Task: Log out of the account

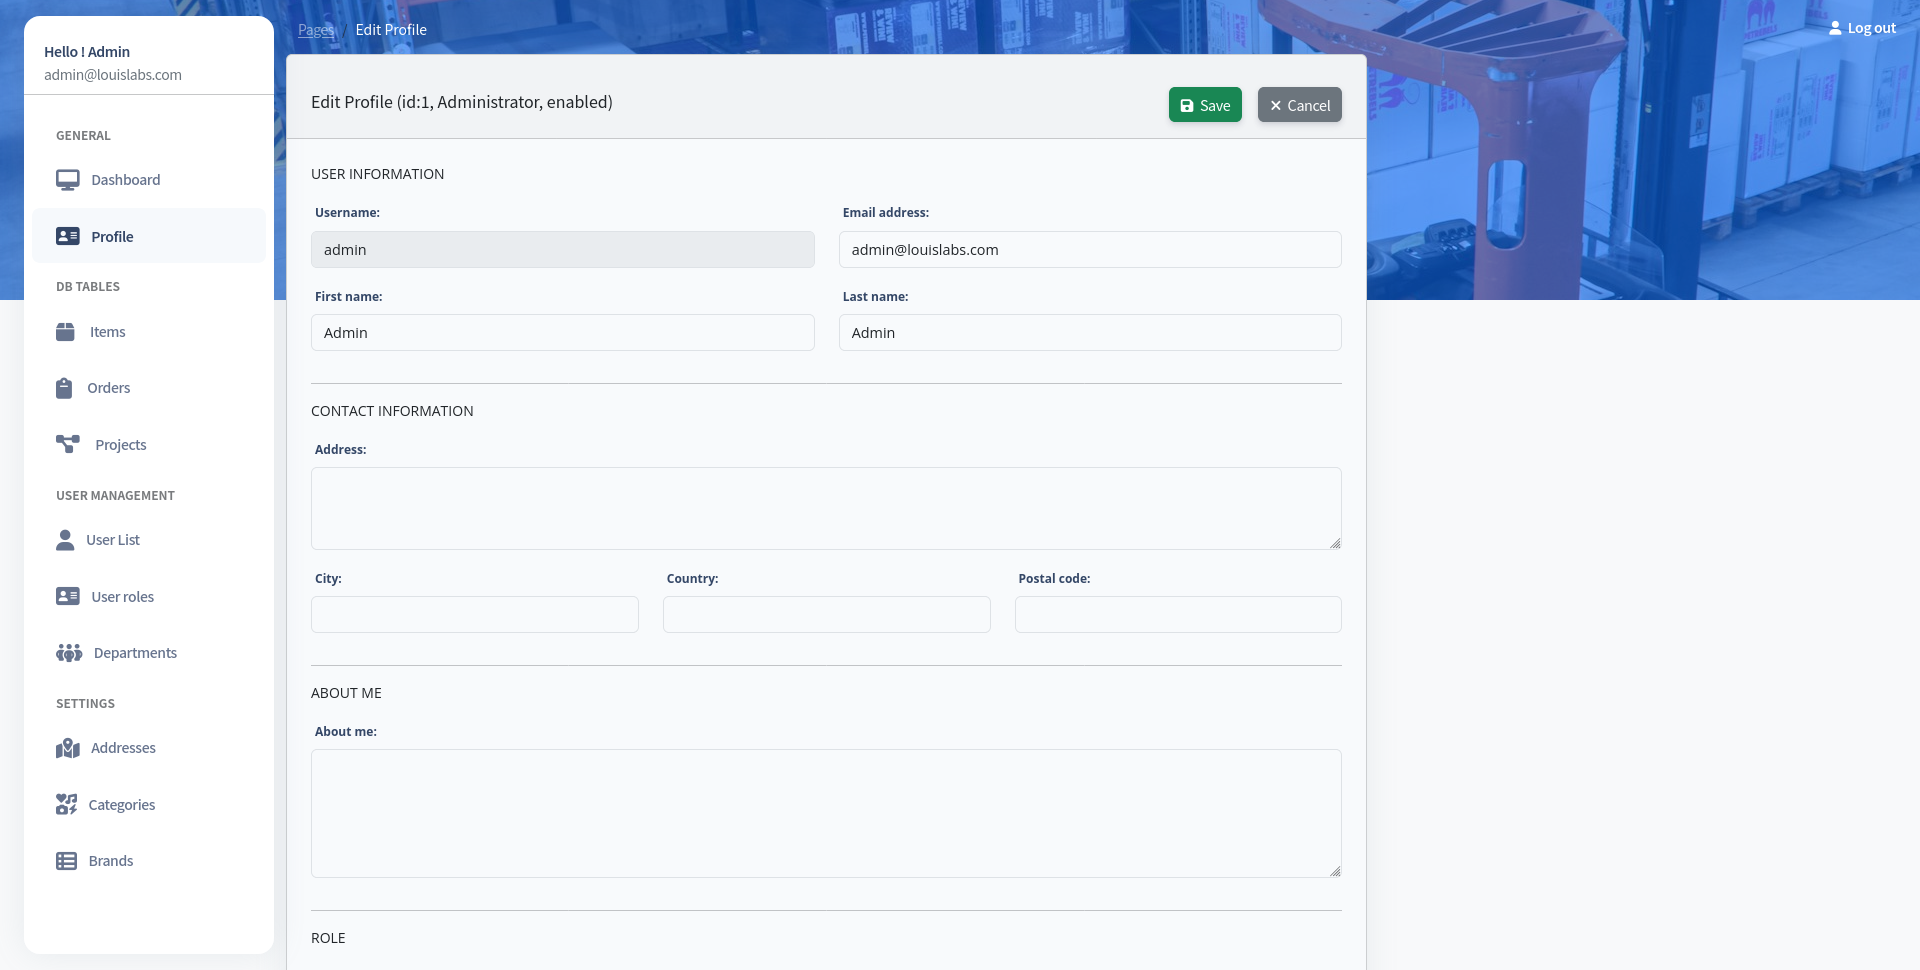Action: [1862, 28]
